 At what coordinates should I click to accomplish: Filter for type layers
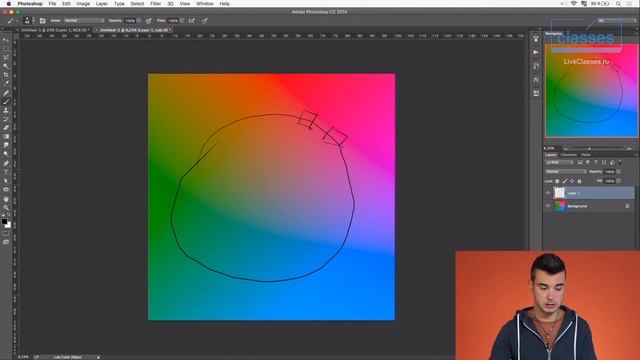point(596,162)
